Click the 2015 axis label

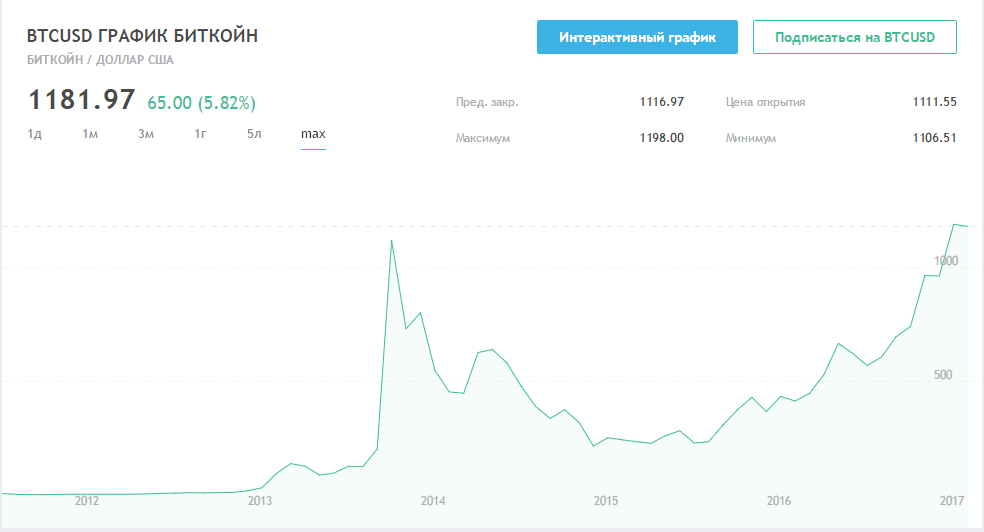[606, 501]
